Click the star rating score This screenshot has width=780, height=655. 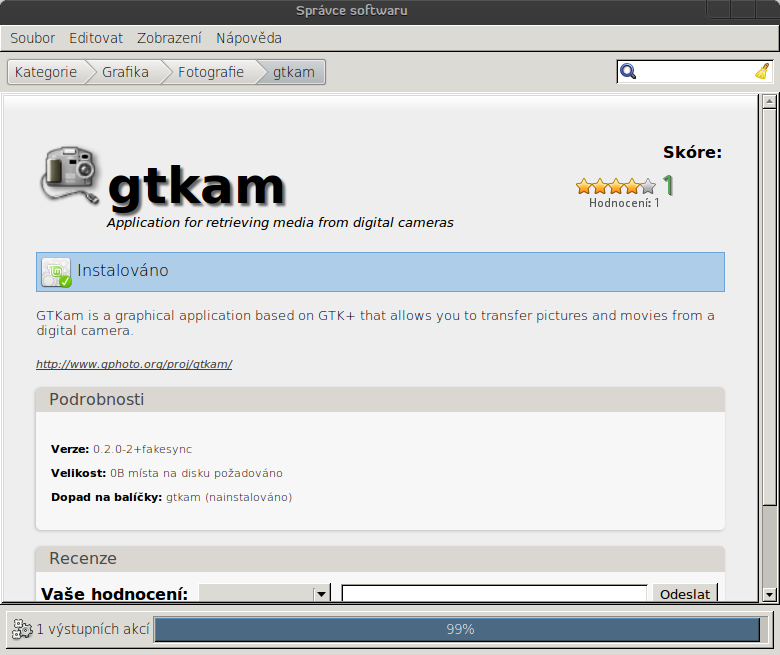point(616,187)
